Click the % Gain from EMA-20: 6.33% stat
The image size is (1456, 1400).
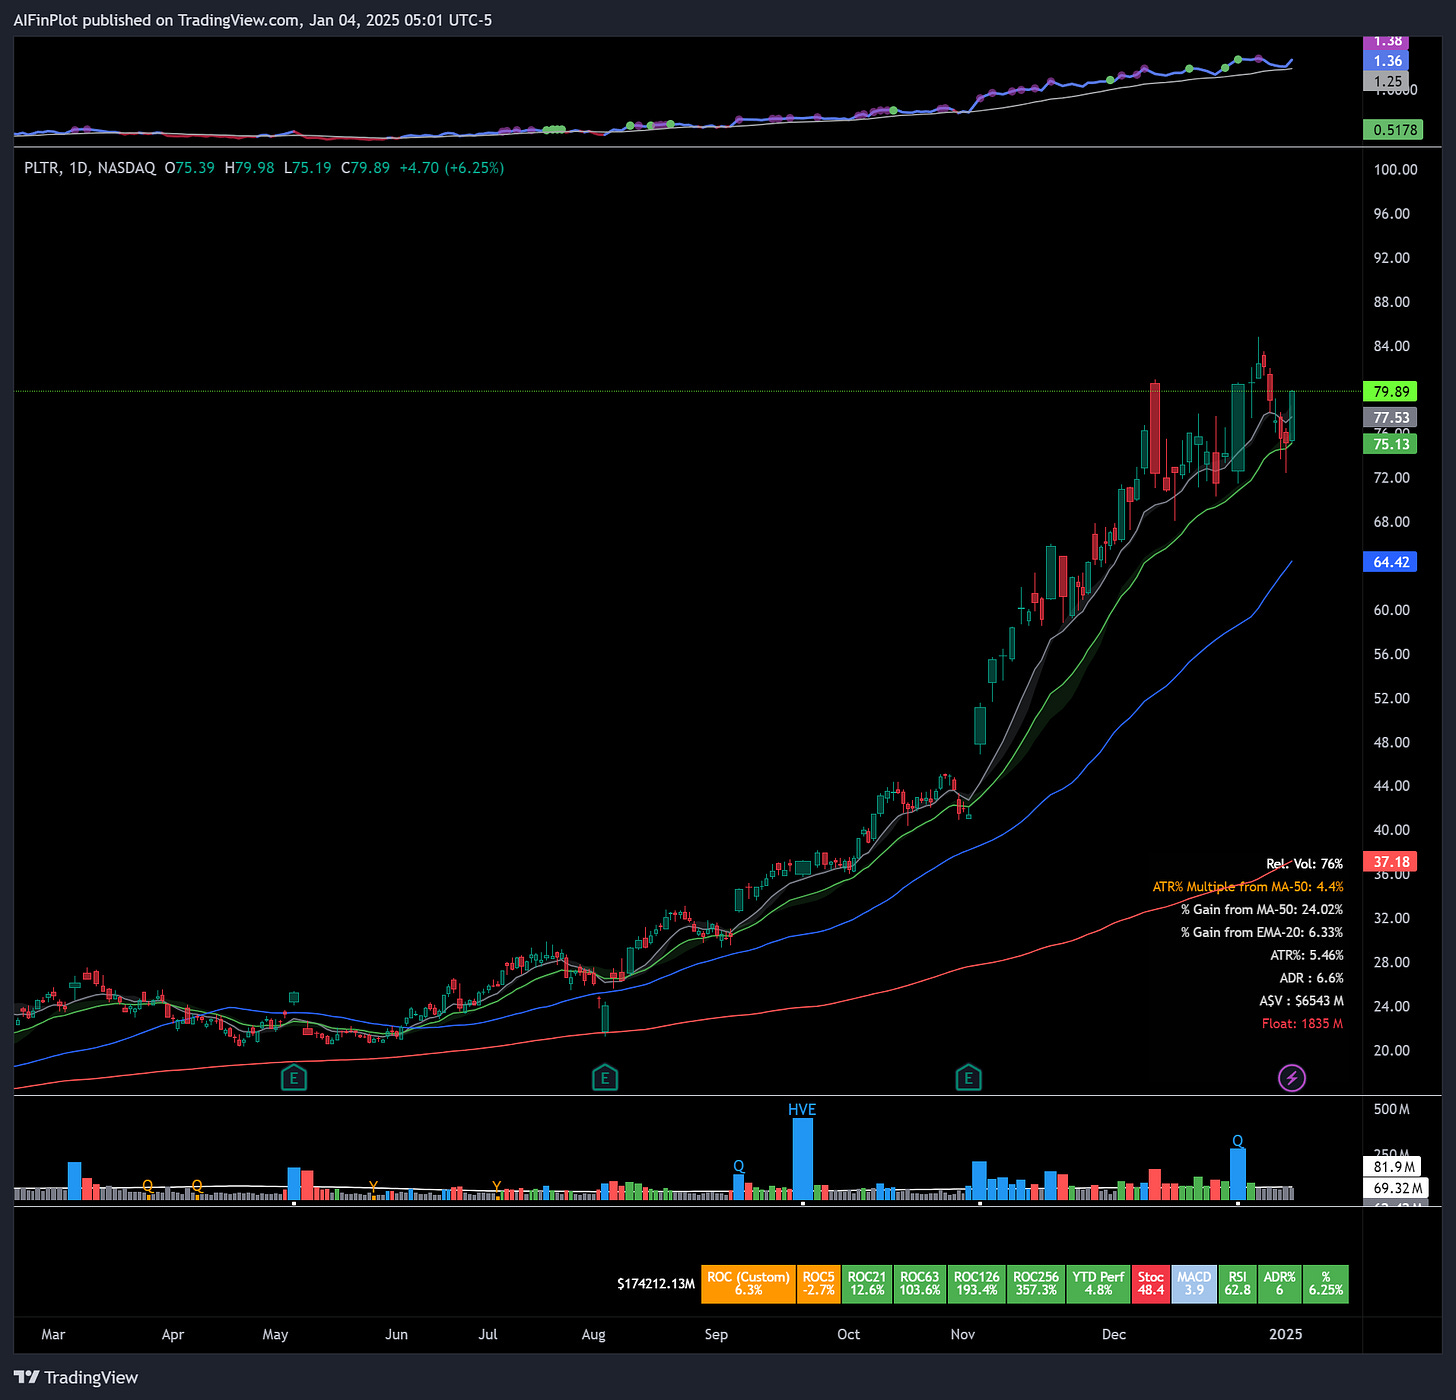click(1262, 933)
